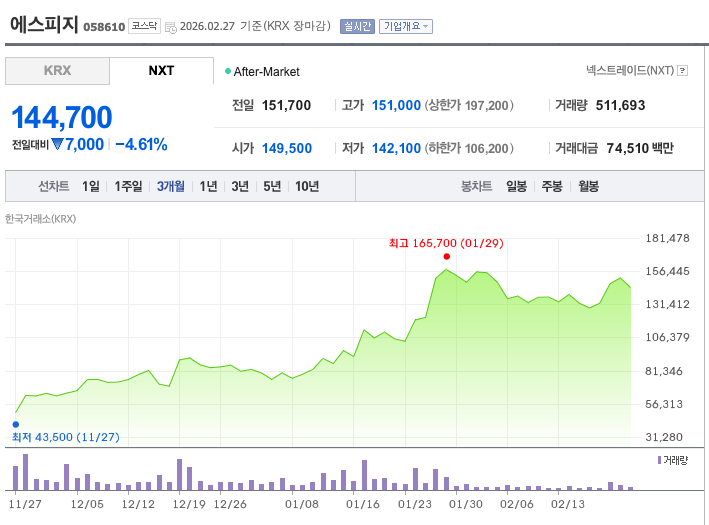Click the lower limit 하한가 106,200 text
This screenshot has width=709, height=525.
[x=469, y=148]
